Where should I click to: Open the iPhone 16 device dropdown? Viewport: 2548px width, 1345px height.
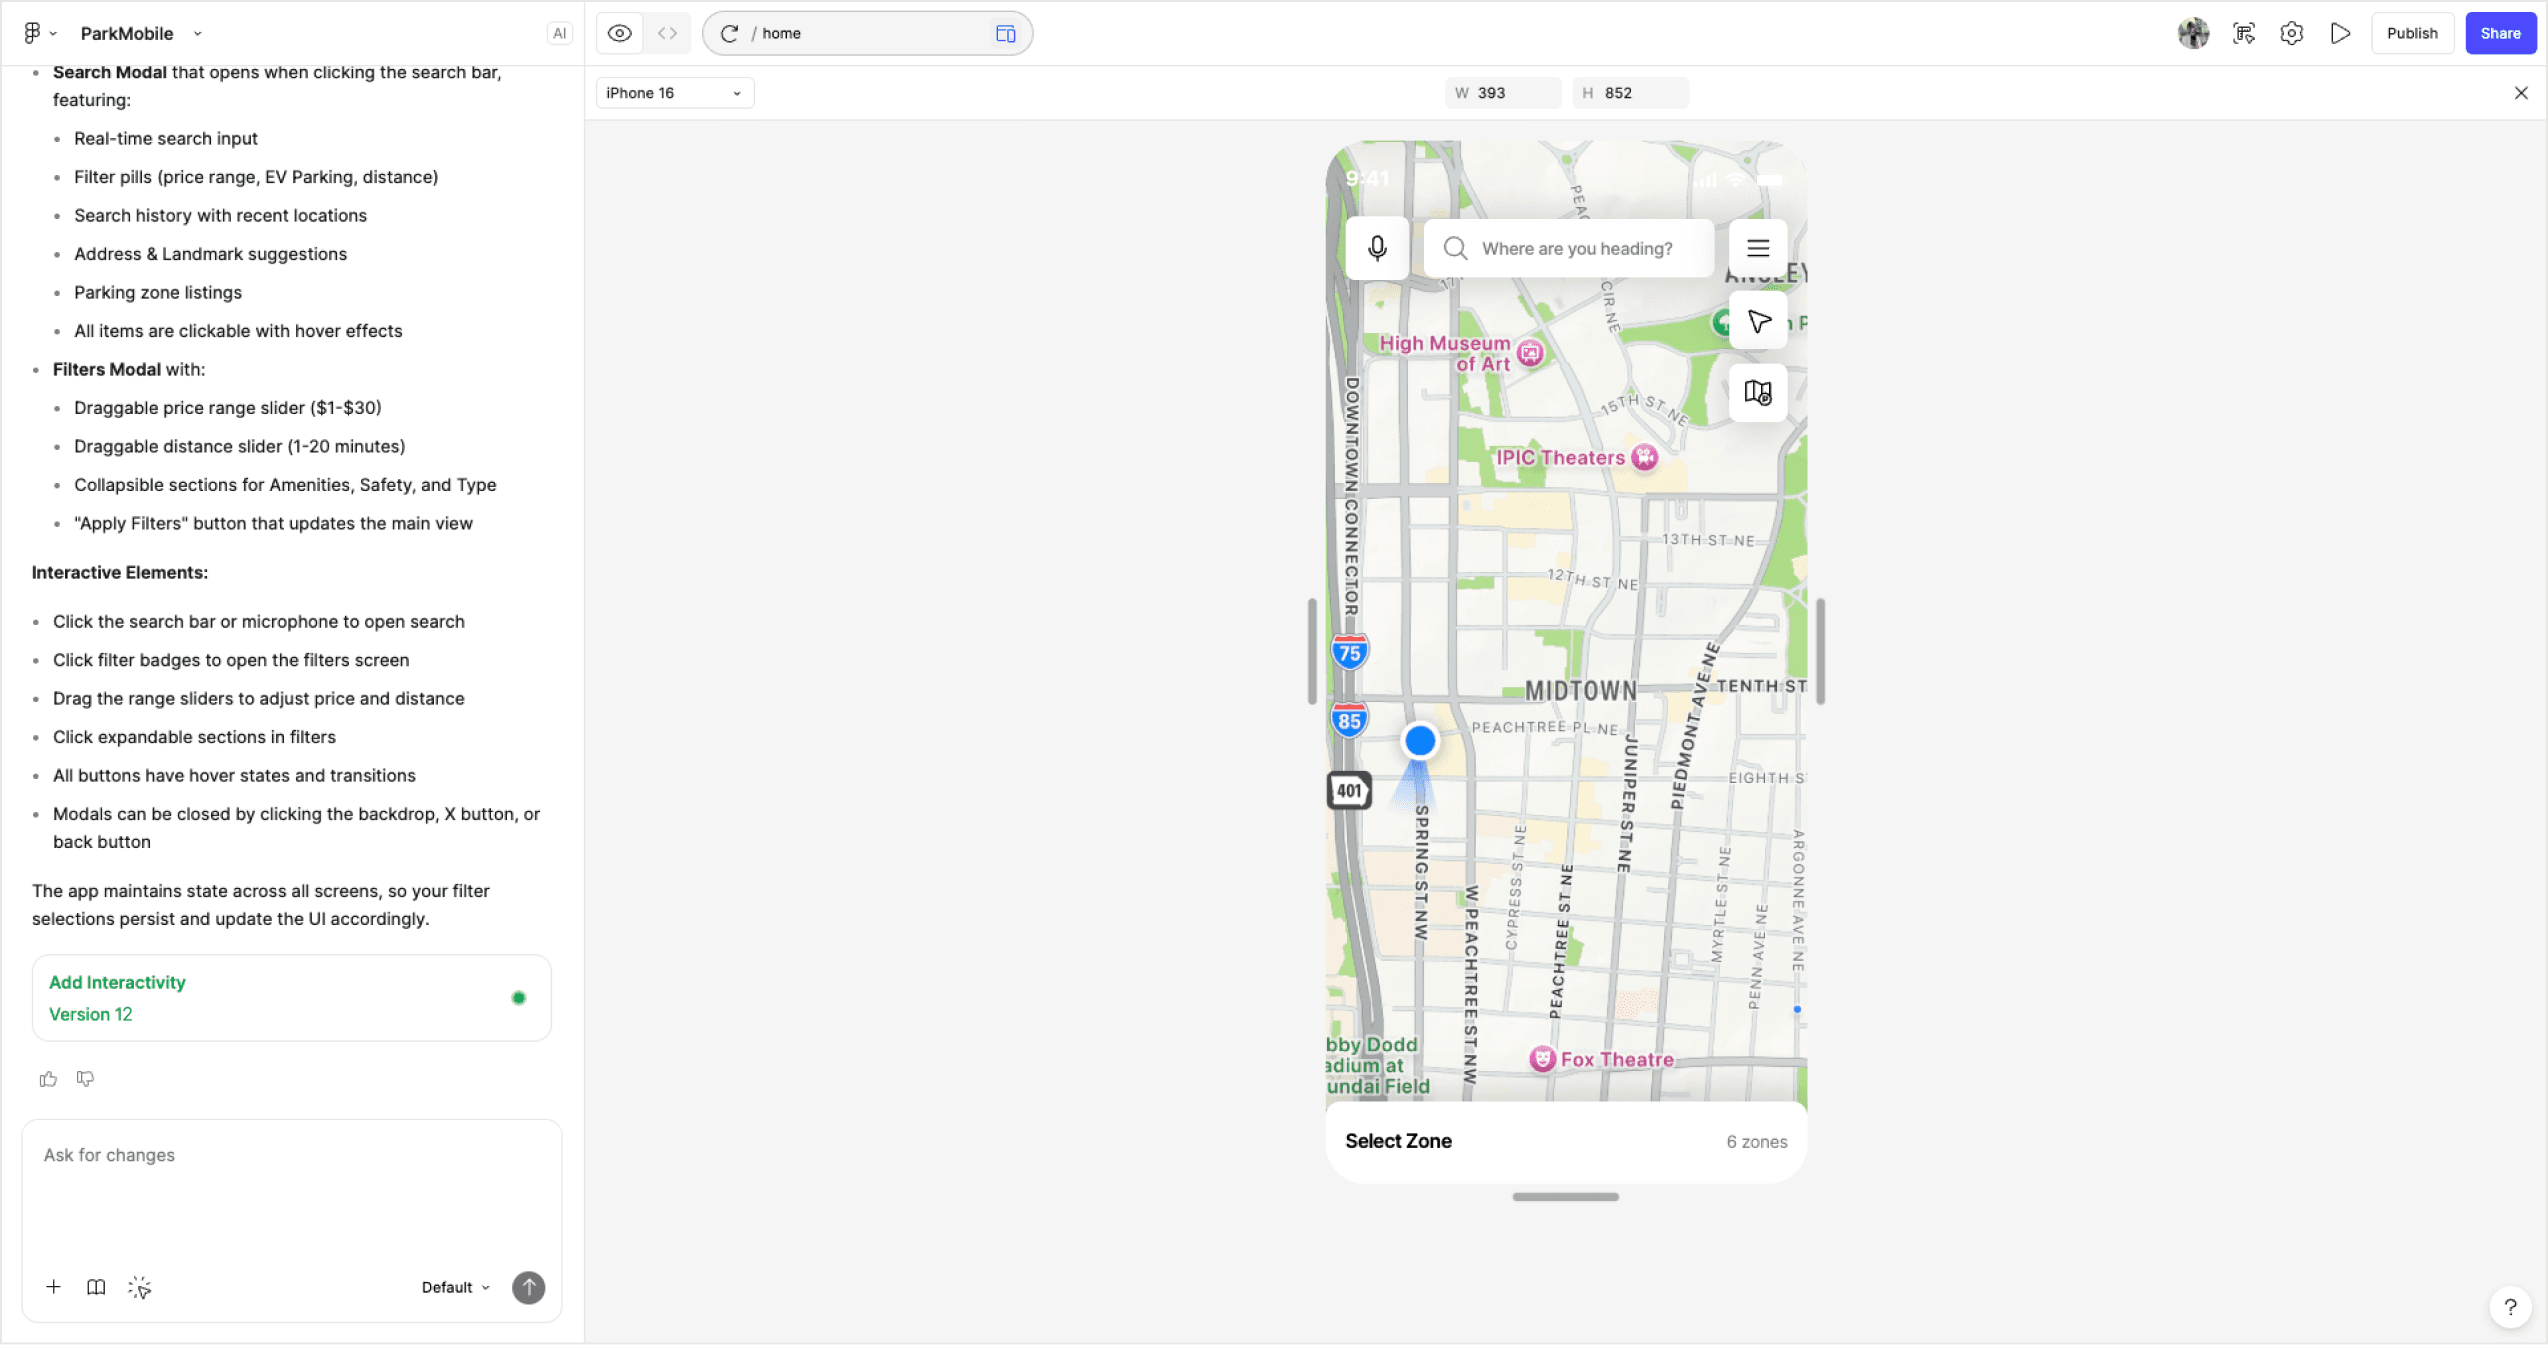tap(674, 93)
